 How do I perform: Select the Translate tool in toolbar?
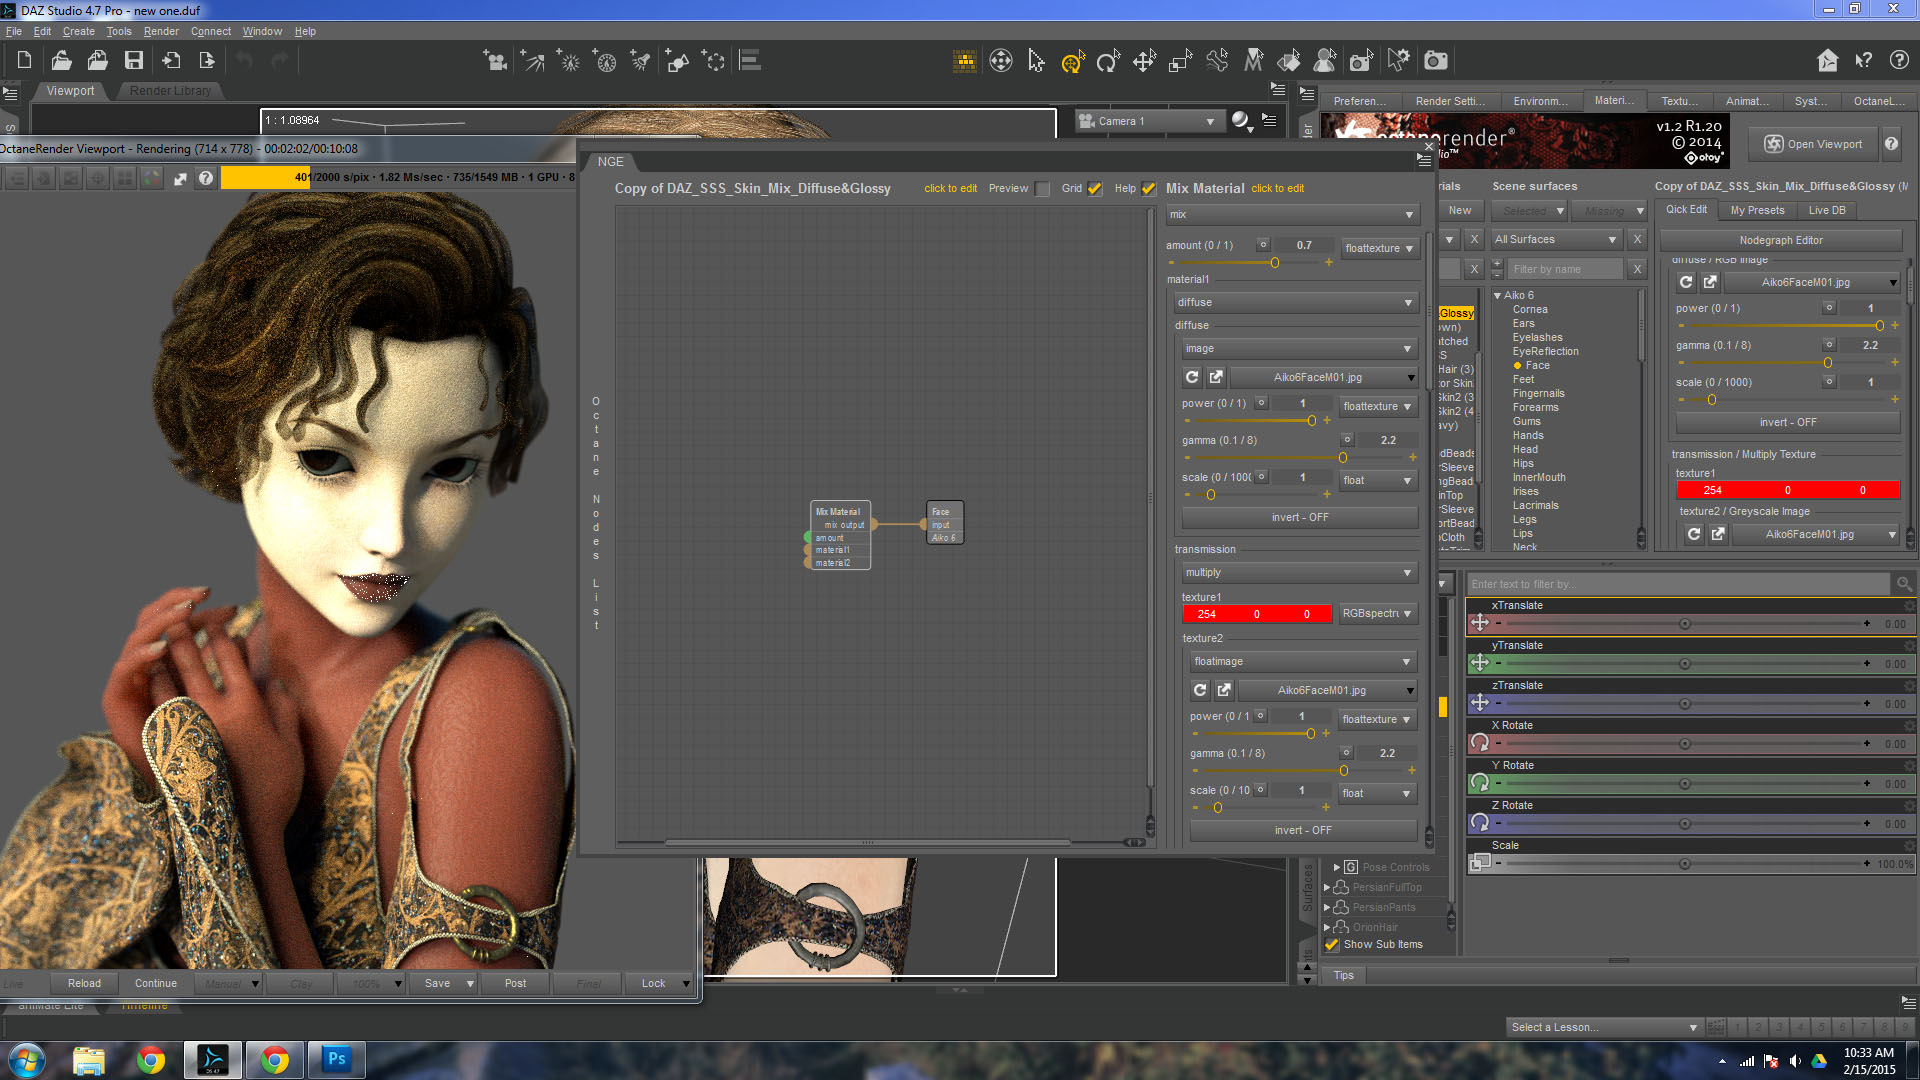pos(1144,62)
